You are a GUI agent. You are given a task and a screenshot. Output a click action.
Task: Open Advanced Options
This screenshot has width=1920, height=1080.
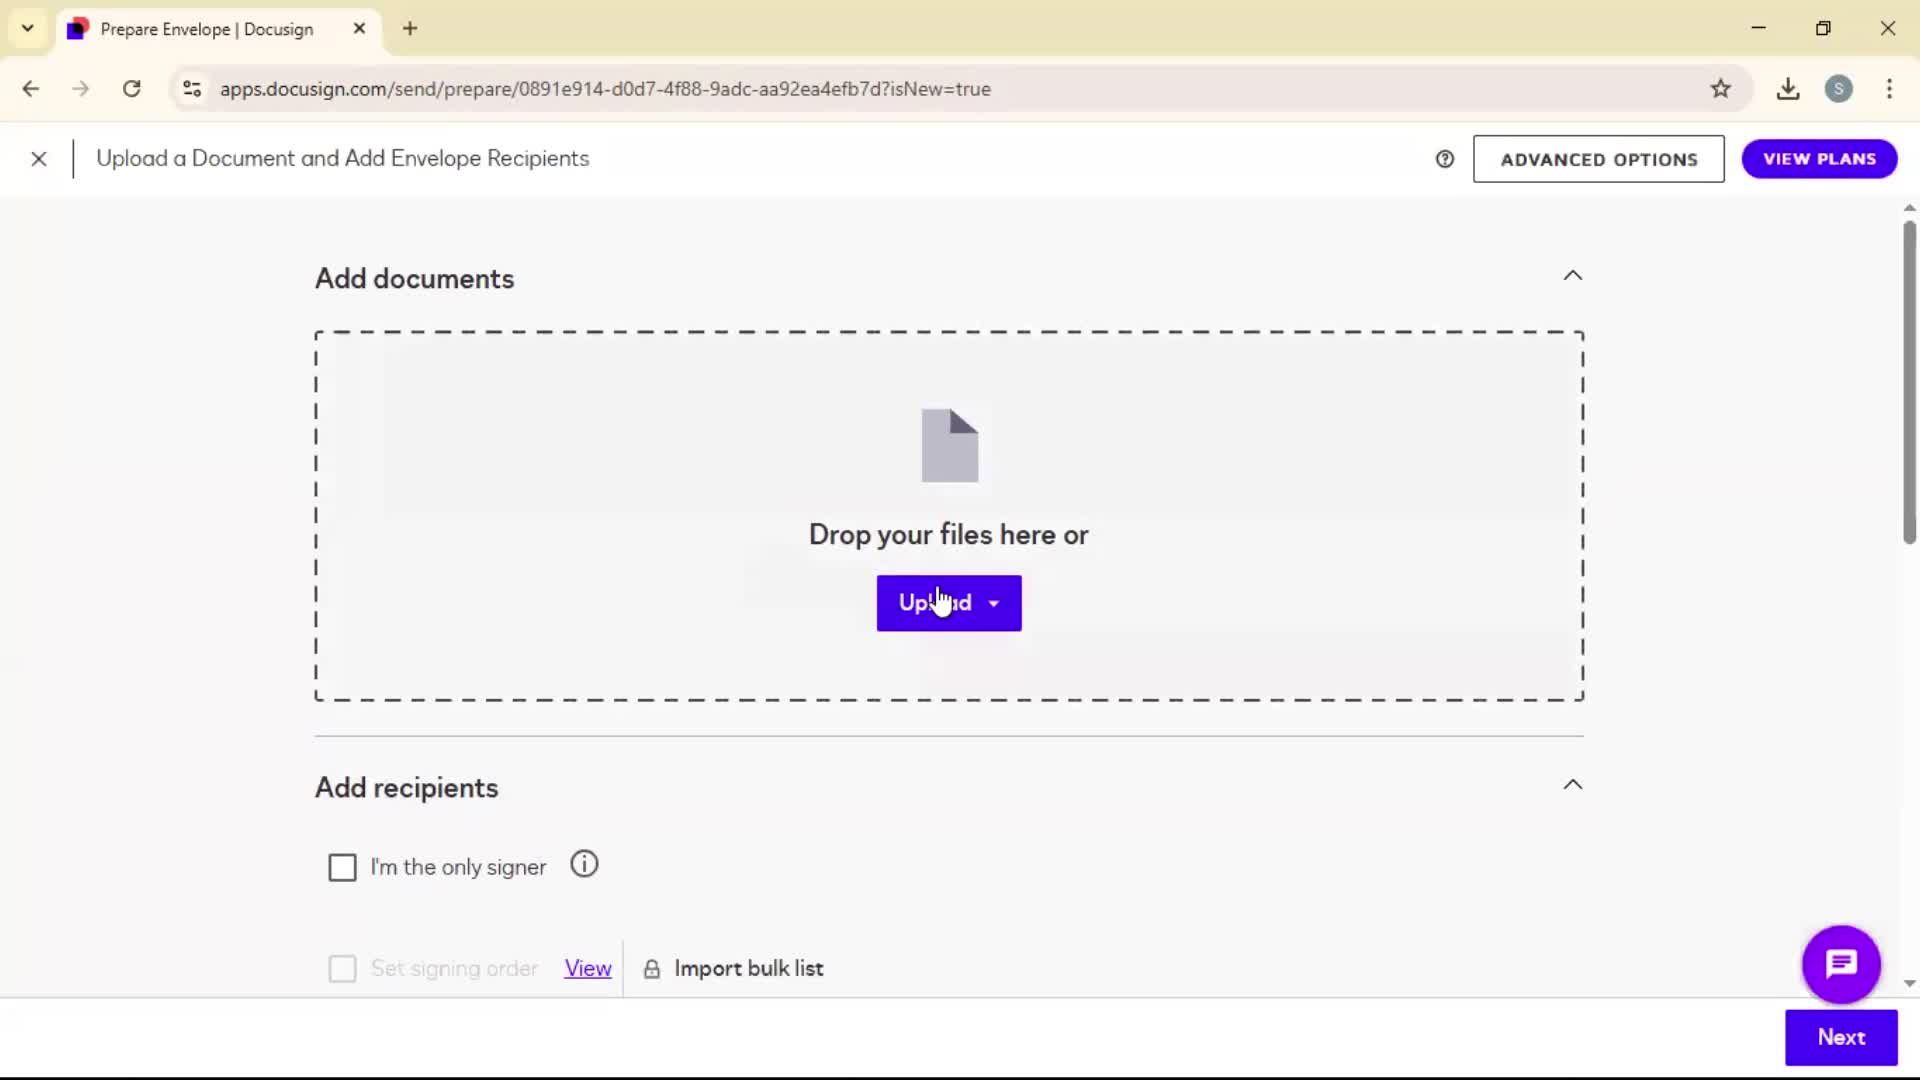pyautogui.click(x=1598, y=159)
